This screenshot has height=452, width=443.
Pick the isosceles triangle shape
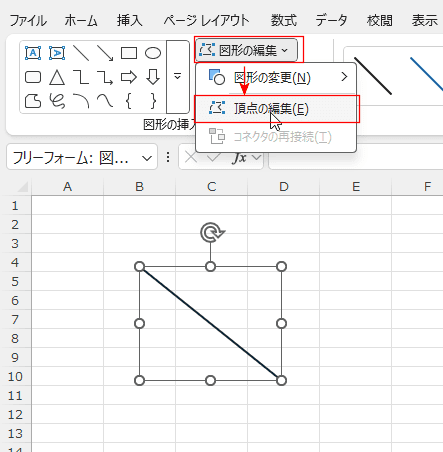pos(57,77)
